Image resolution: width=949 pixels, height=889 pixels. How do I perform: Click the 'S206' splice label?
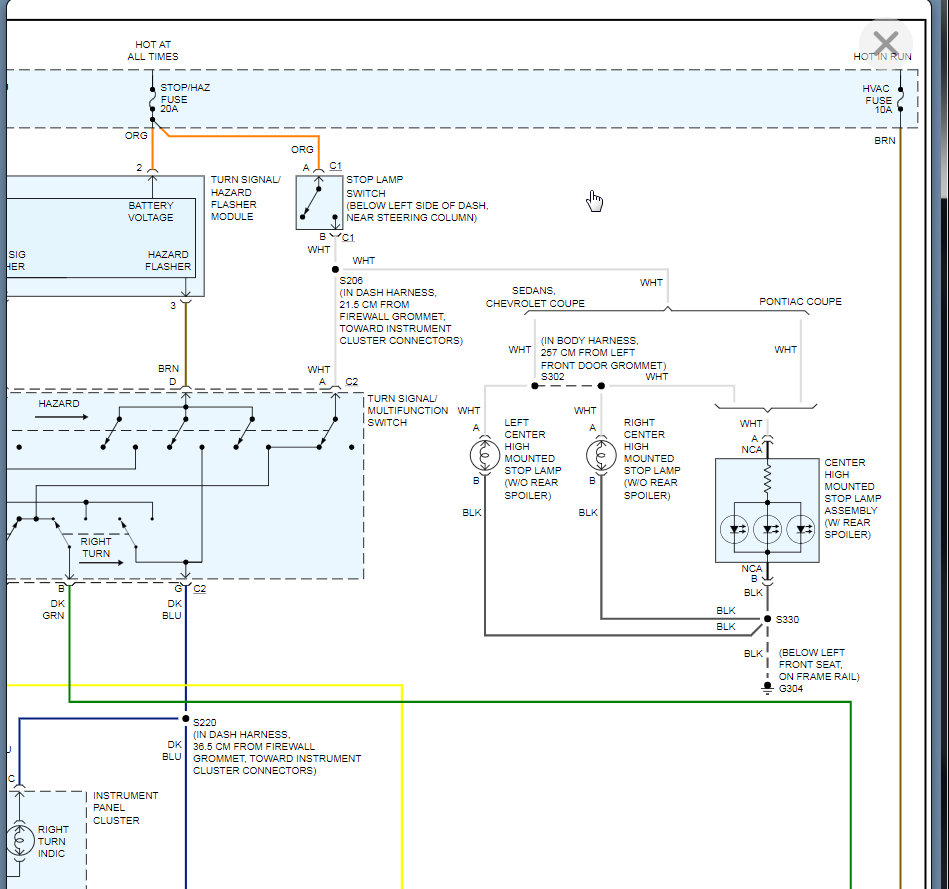pos(350,280)
